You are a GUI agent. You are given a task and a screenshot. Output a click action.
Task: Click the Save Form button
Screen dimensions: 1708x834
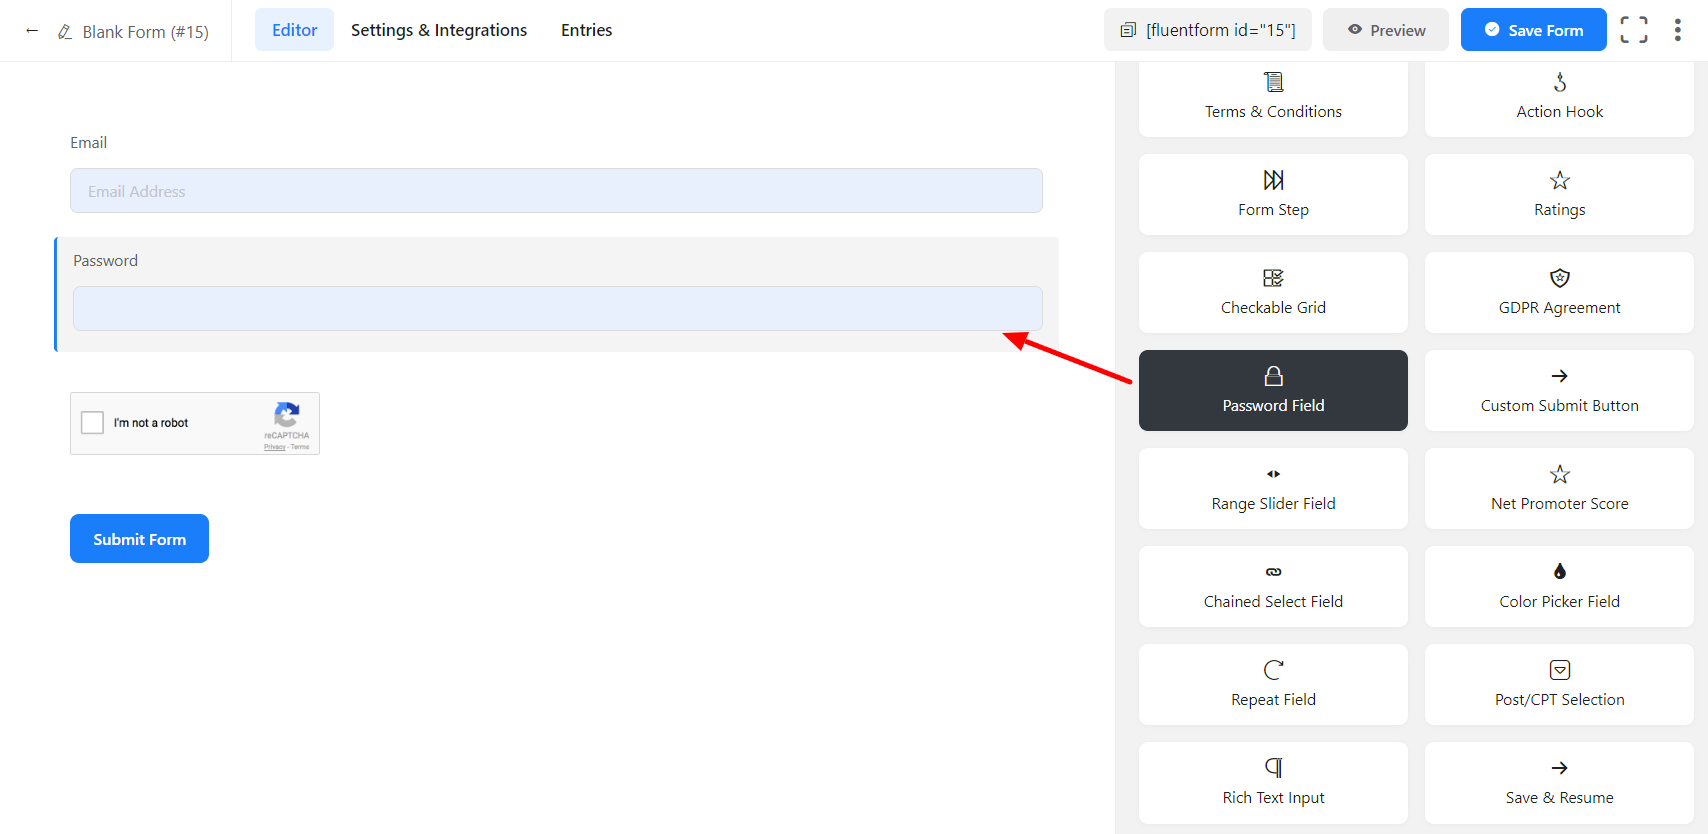click(x=1533, y=30)
